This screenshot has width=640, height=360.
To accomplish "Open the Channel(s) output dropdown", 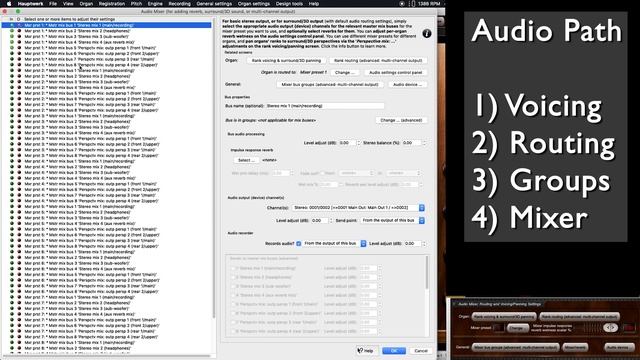I will (x=358, y=208).
